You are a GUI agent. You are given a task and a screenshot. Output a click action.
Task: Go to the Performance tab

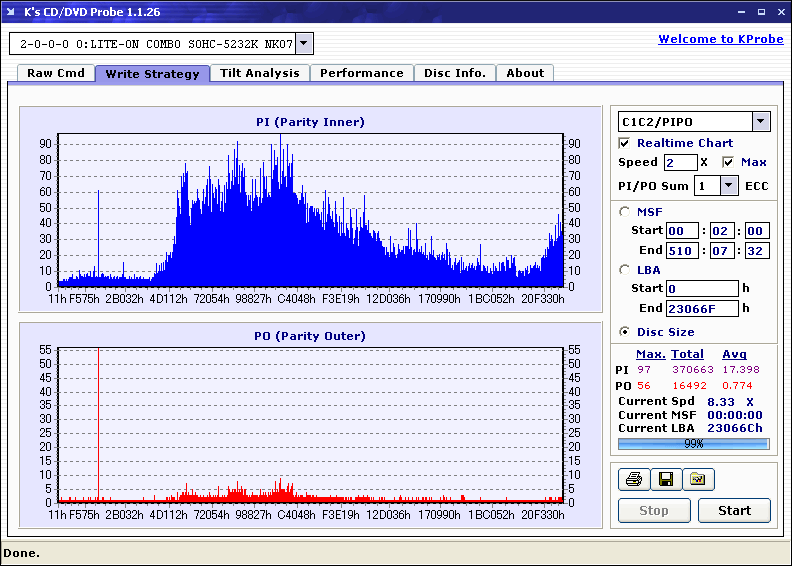pyautogui.click(x=362, y=73)
